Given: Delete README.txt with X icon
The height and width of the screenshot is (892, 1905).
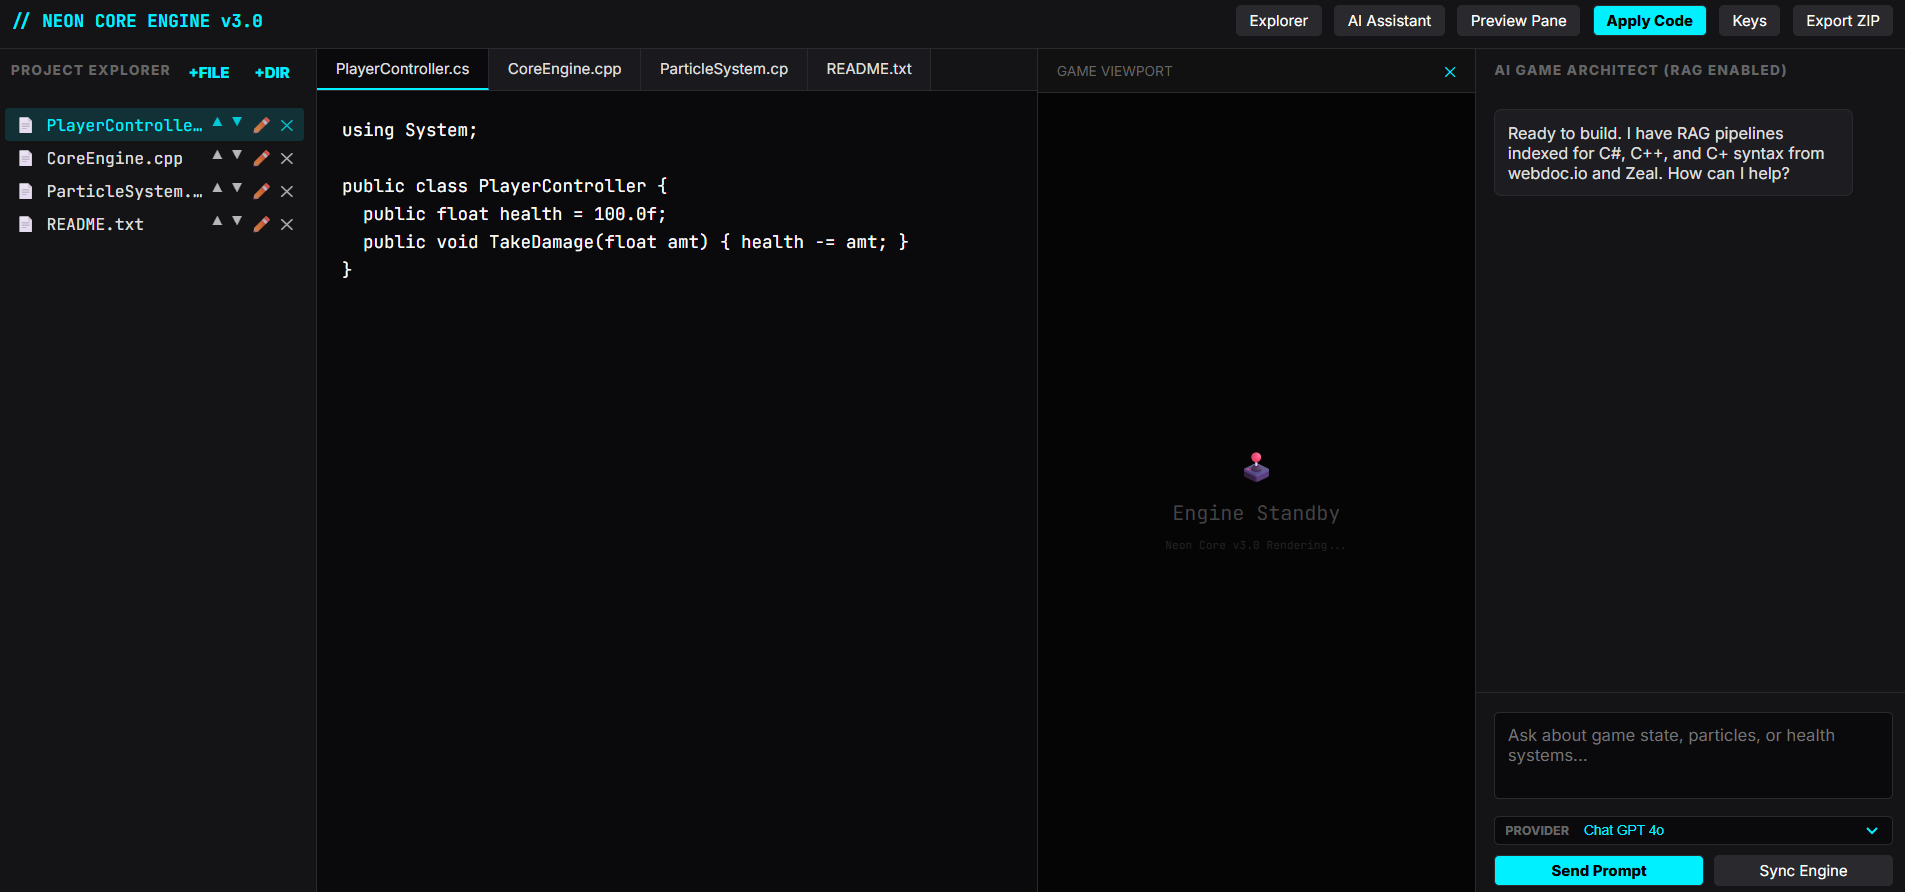Looking at the screenshot, I should 287,224.
